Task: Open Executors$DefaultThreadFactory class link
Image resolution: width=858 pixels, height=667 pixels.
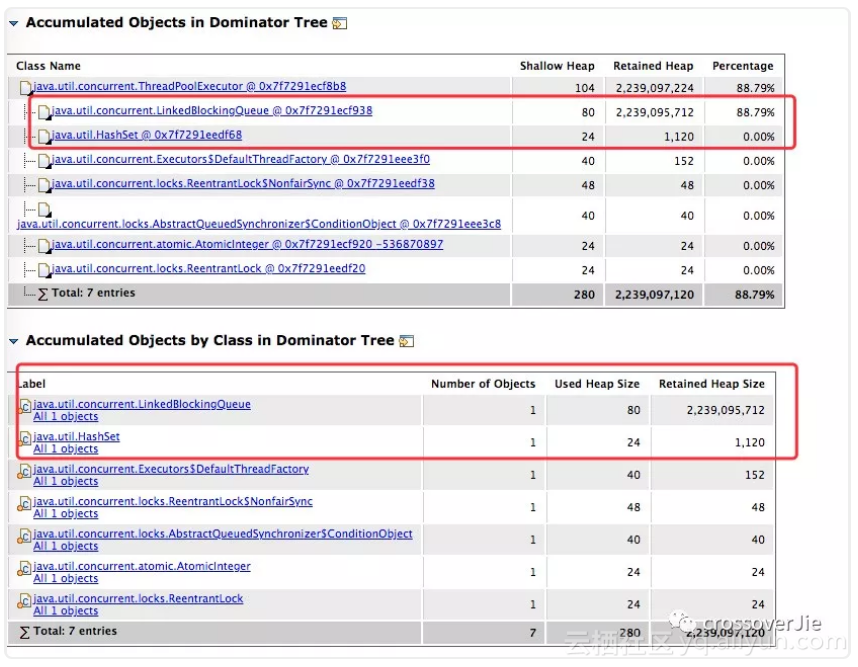Action: (x=171, y=469)
